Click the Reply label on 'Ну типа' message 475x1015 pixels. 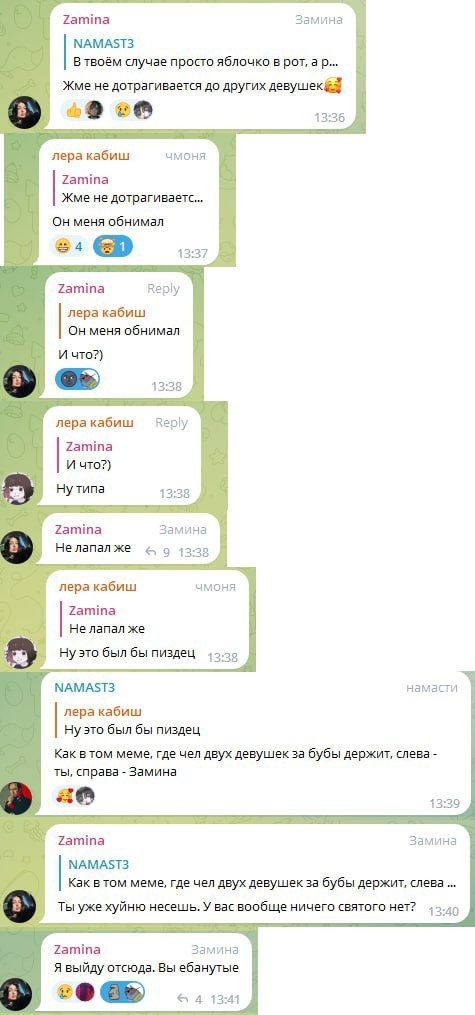pos(171,423)
